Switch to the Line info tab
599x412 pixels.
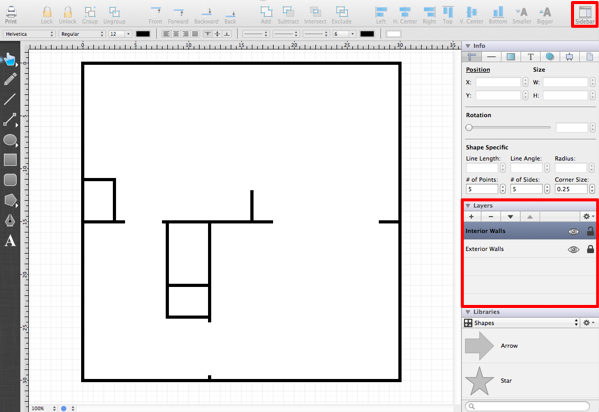[x=491, y=57]
